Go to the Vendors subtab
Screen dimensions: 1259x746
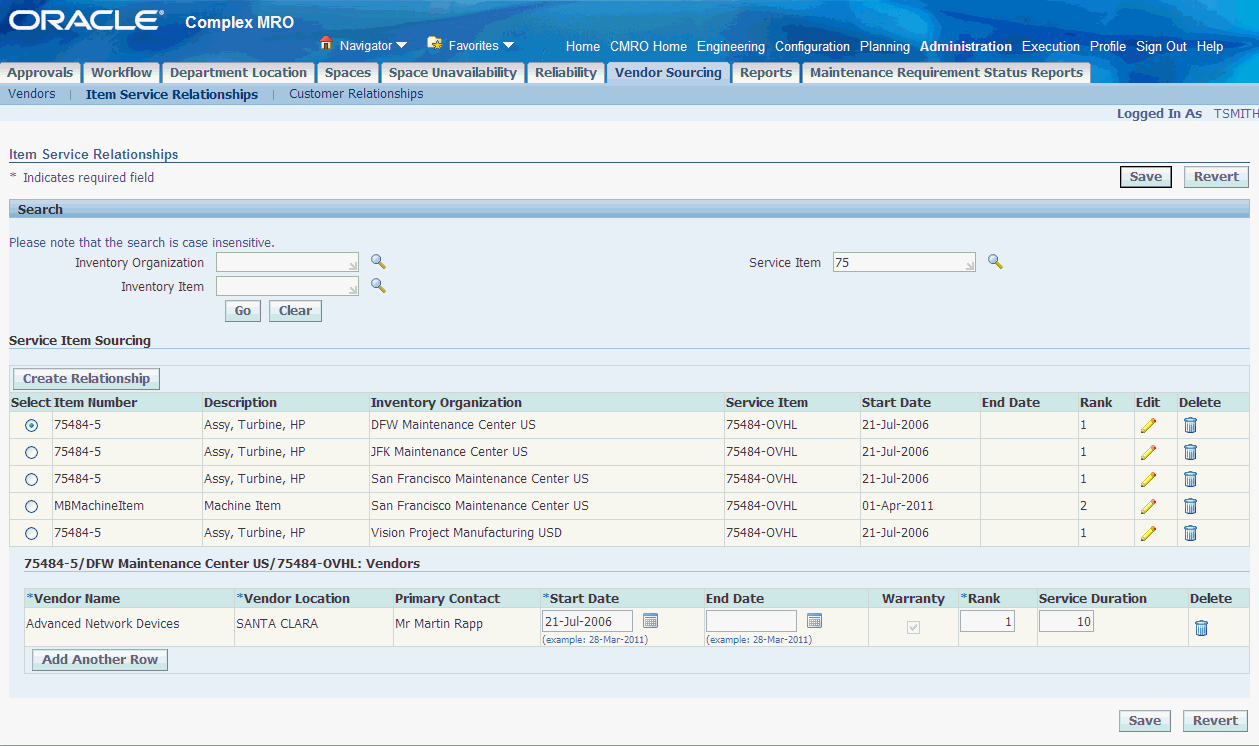tap(32, 94)
